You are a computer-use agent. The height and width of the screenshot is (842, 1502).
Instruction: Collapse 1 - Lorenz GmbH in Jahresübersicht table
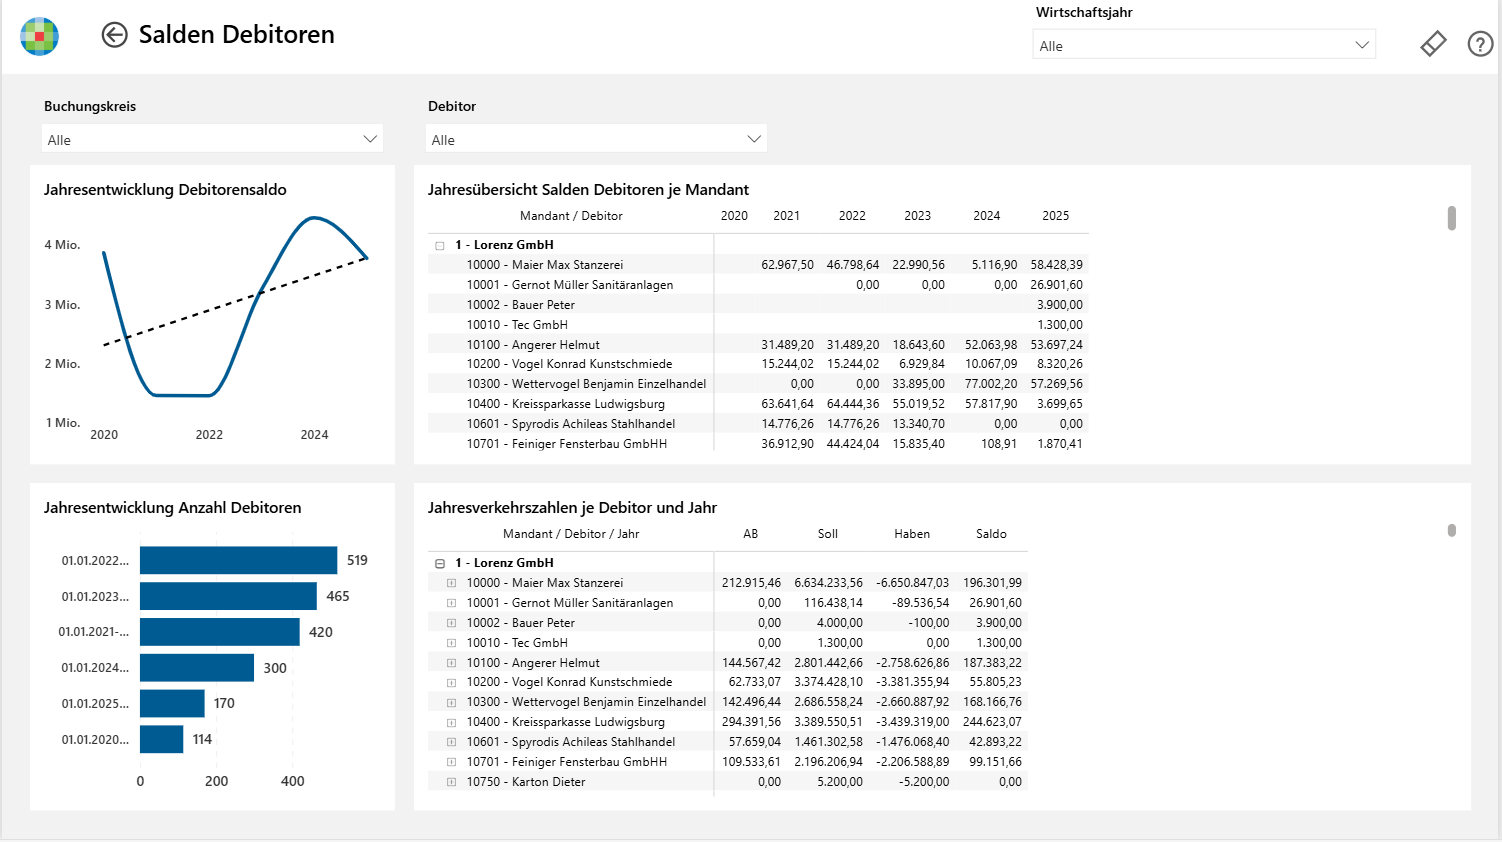click(x=440, y=245)
